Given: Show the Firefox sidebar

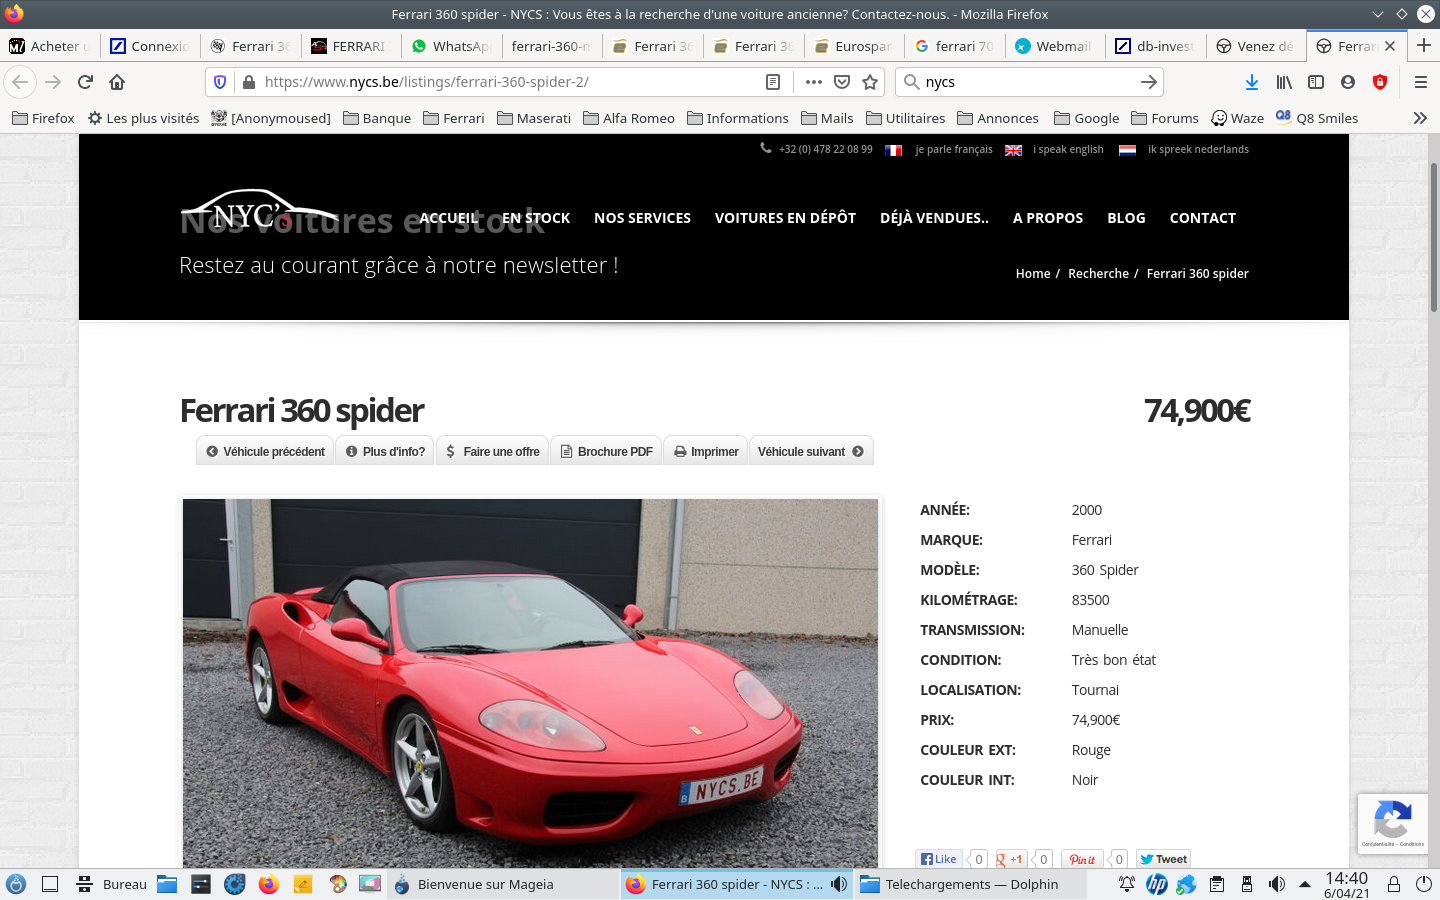Looking at the screenshot, I should coord(1316,82).
